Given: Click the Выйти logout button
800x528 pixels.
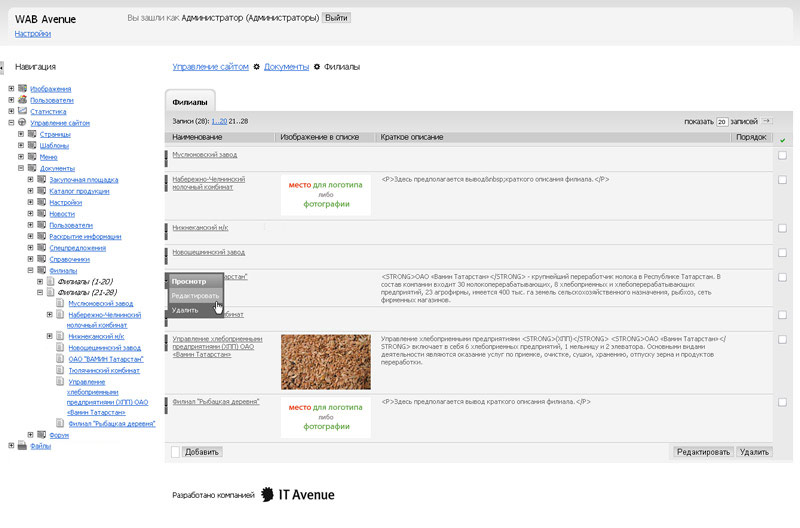Looking at the screenshot, I should [x=337, y=18].
